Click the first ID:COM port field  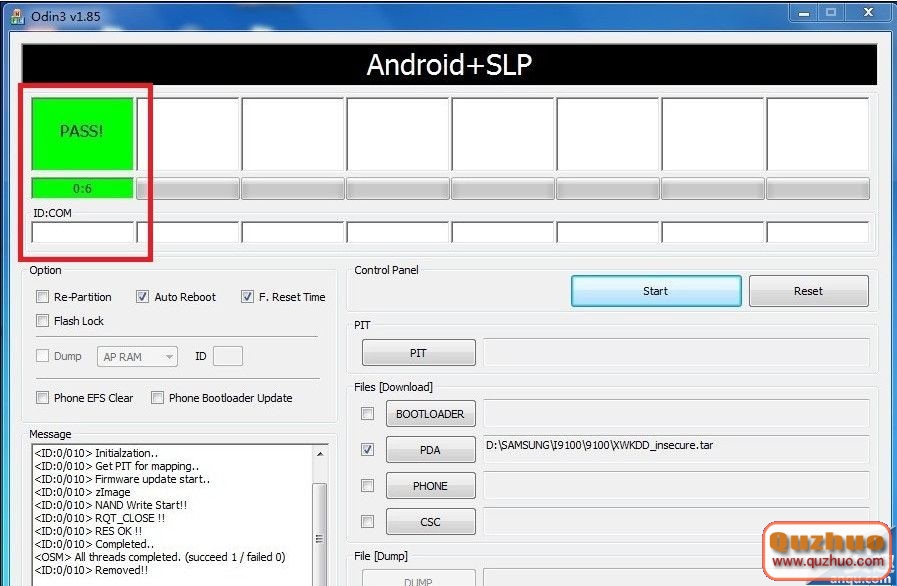click(x=82, y=232)
